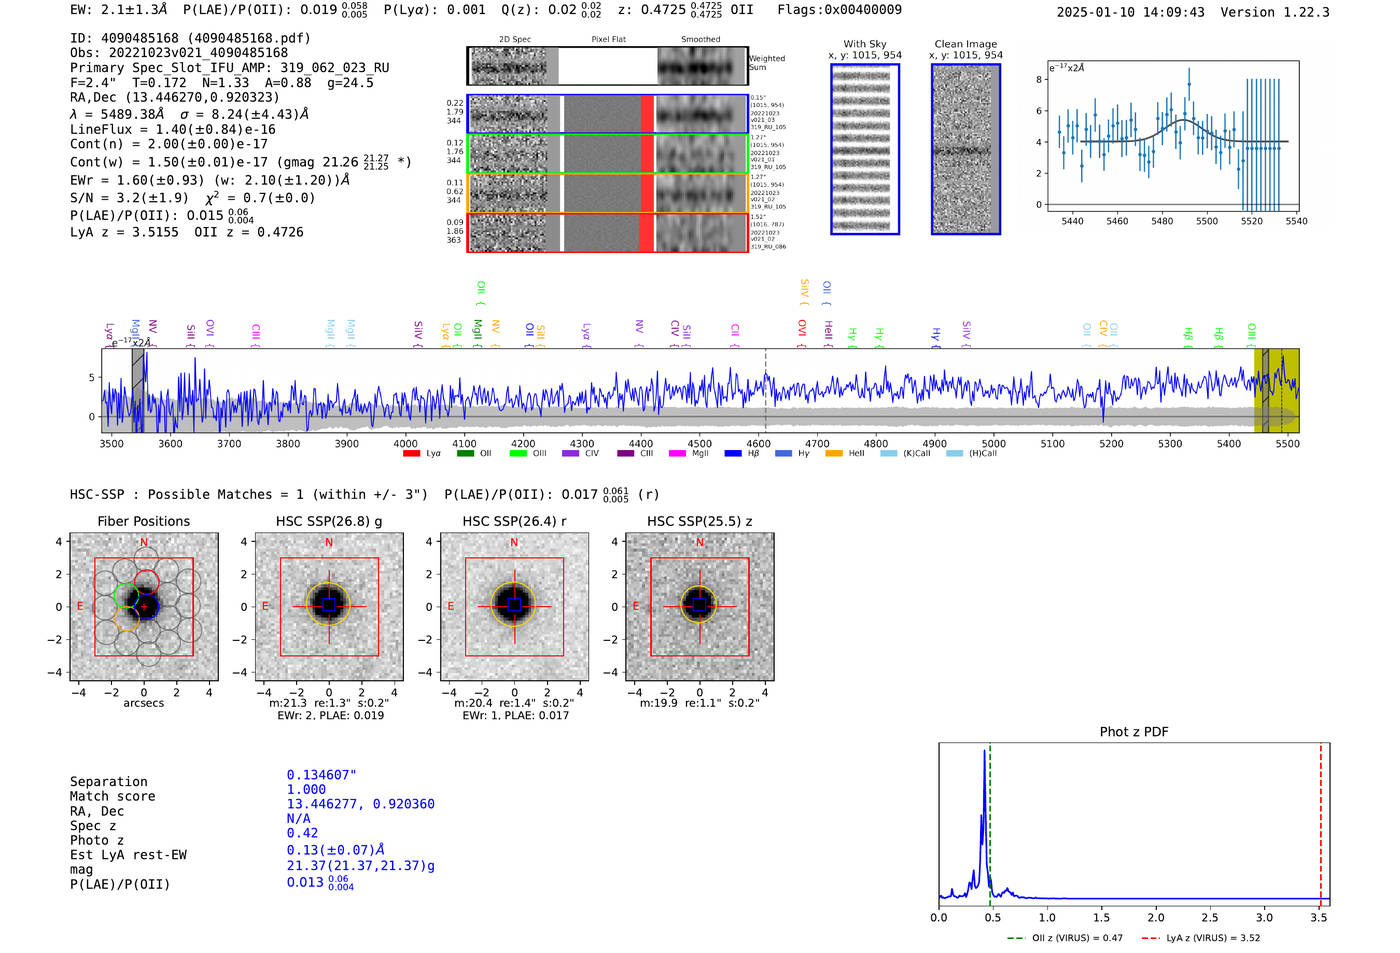Click the green fiber circle in Fiber Positions
Image resolution: width=1400 pixels, height=953 pixels.
[x=126, y=597]
